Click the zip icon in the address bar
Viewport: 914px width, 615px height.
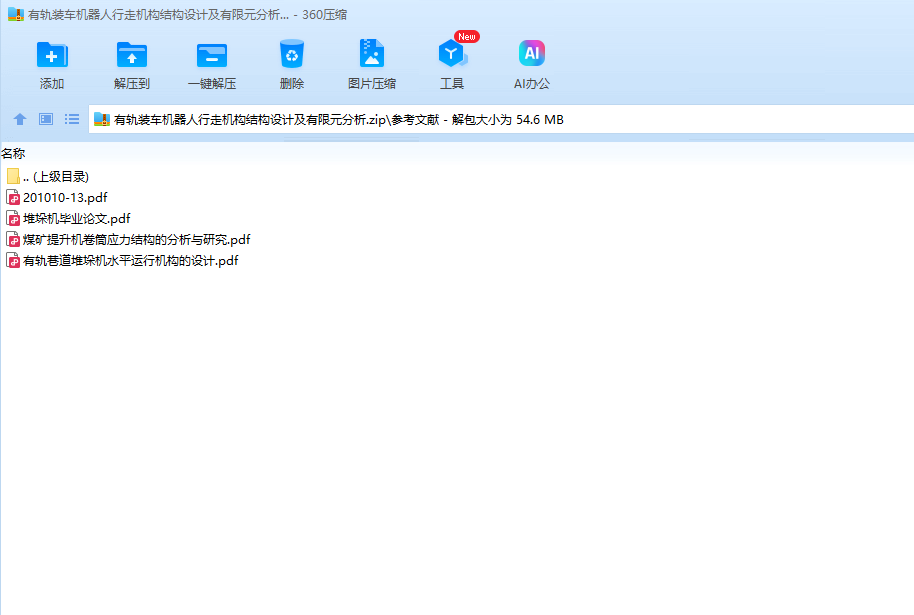pos(102,120)
